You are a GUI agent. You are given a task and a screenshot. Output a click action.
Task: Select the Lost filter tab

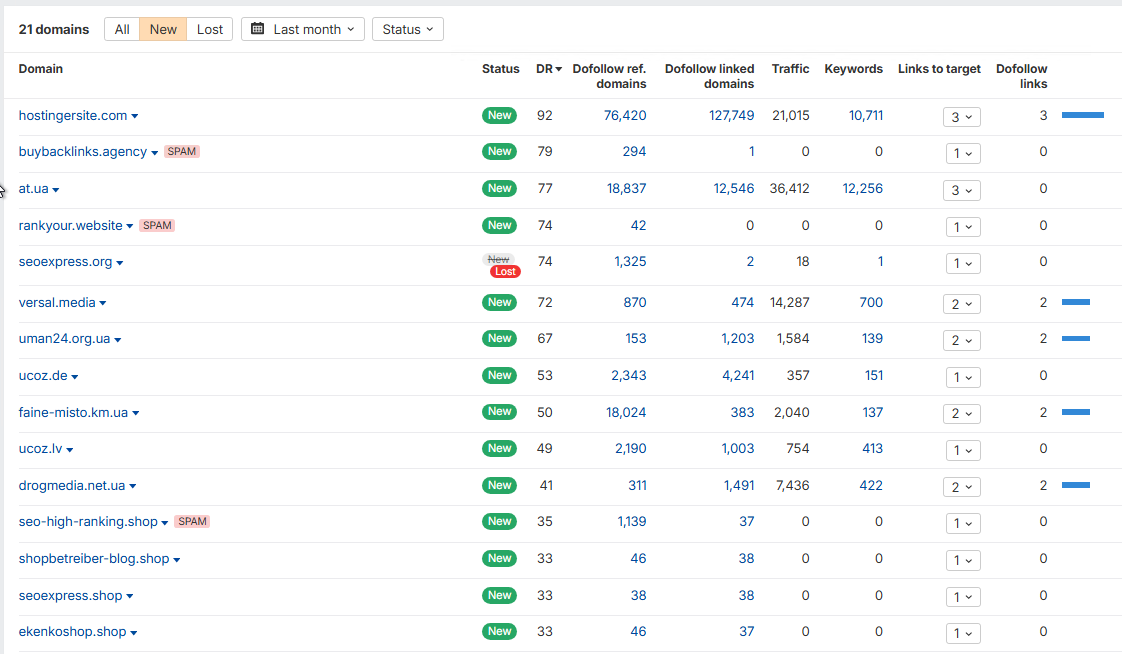coord(210,29)
